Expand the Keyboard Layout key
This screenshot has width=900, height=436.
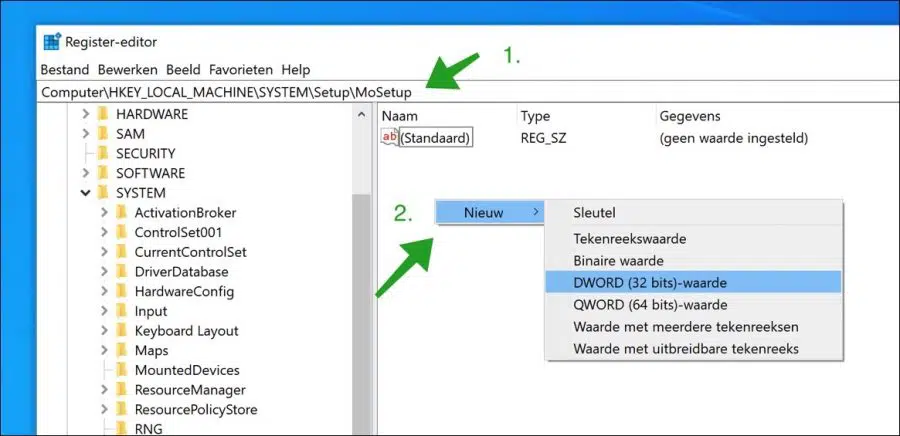coord(104,331)
